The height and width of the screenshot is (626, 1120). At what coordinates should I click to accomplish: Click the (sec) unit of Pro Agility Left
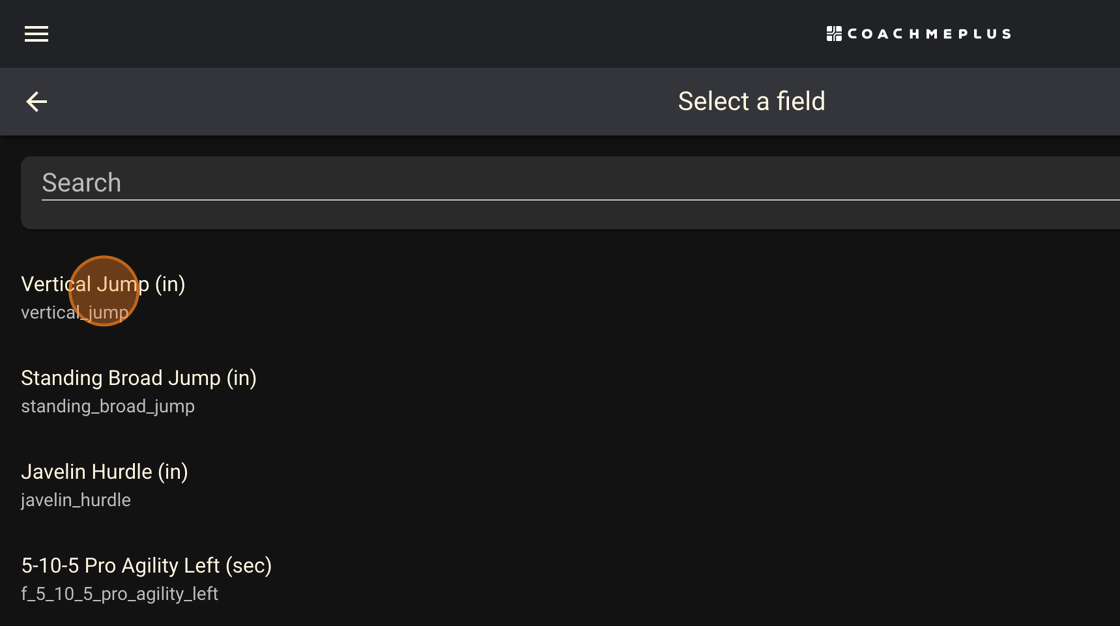pyautogui.click(x=249, y=565)
